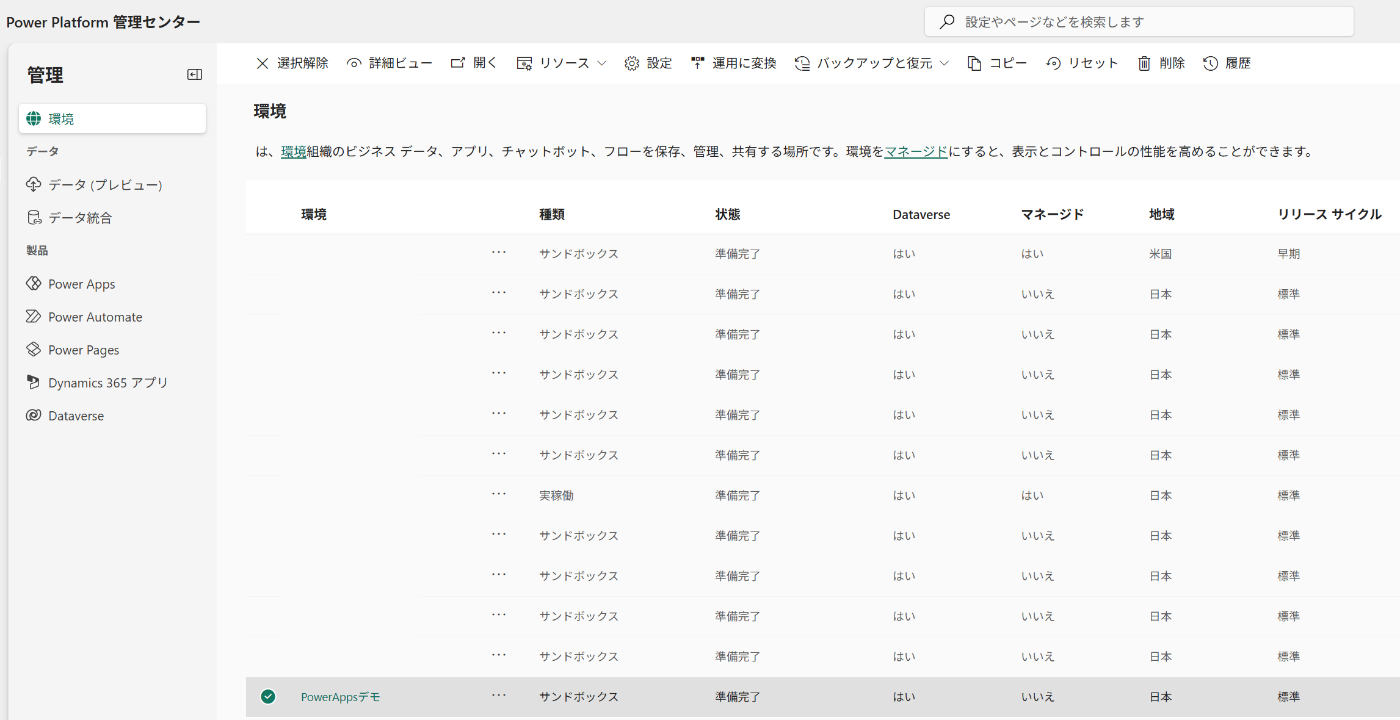Click the 削除 trash command
This screenshot has height=720, width=1400.
click(x=1161, y=63)
